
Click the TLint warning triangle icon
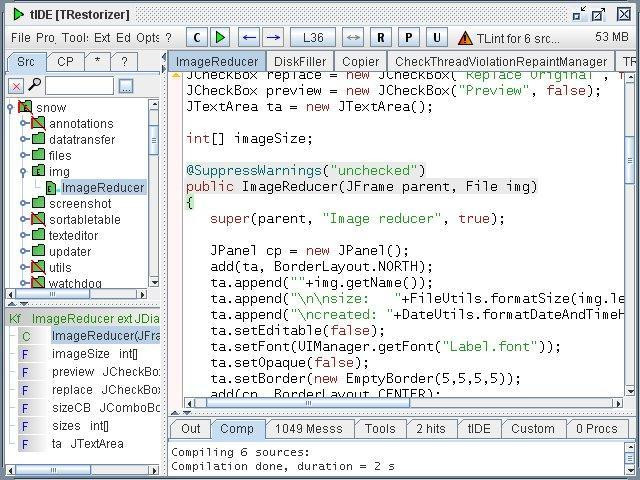465,38
